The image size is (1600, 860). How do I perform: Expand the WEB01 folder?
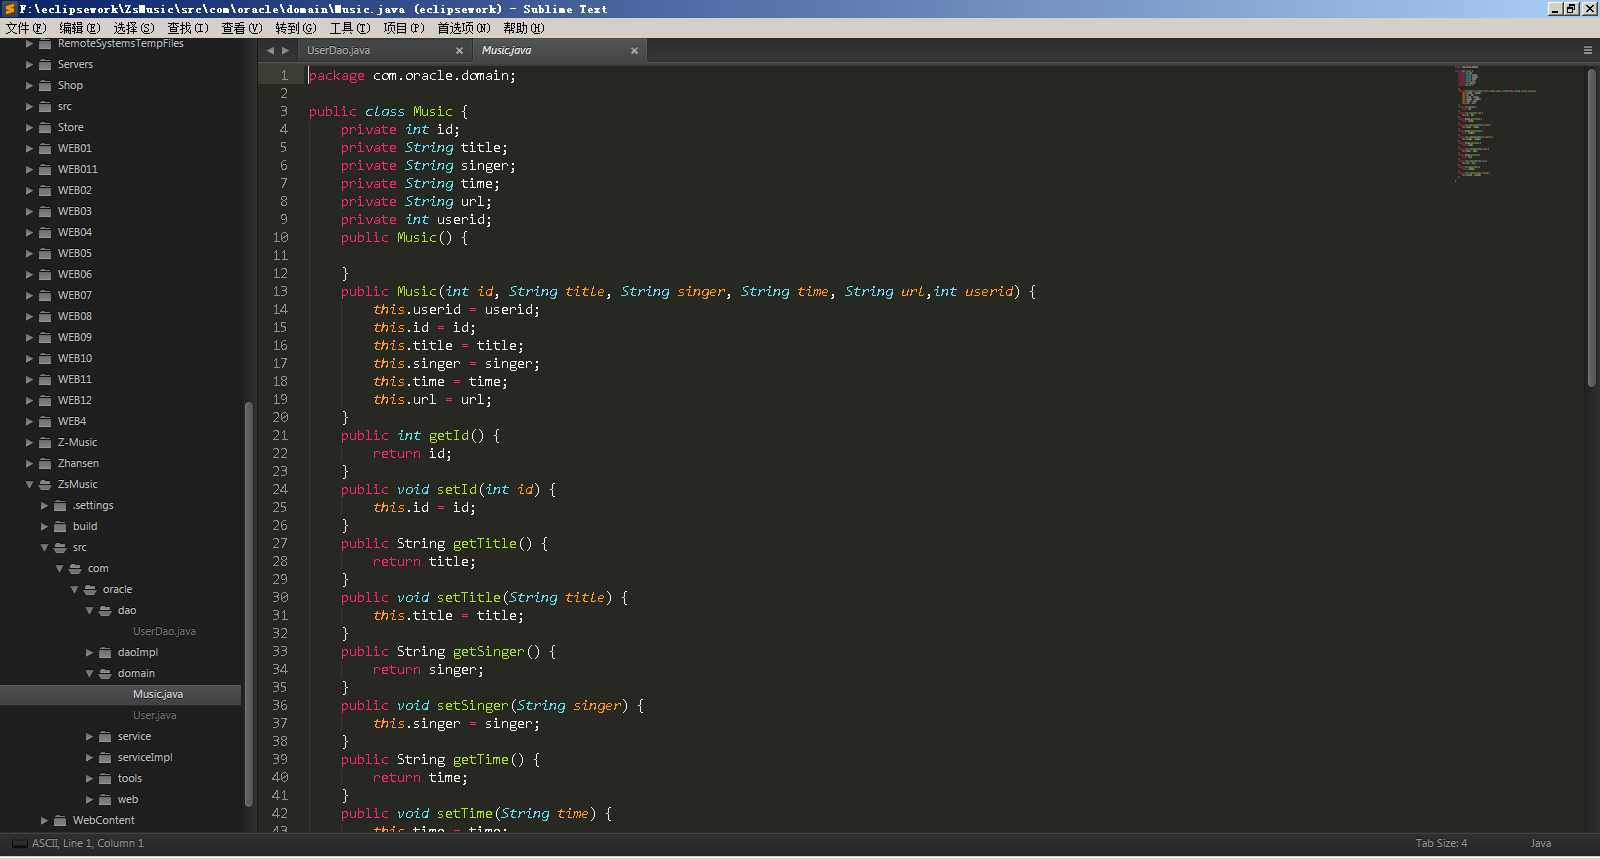pyautogui.click(x=30, y=148)
